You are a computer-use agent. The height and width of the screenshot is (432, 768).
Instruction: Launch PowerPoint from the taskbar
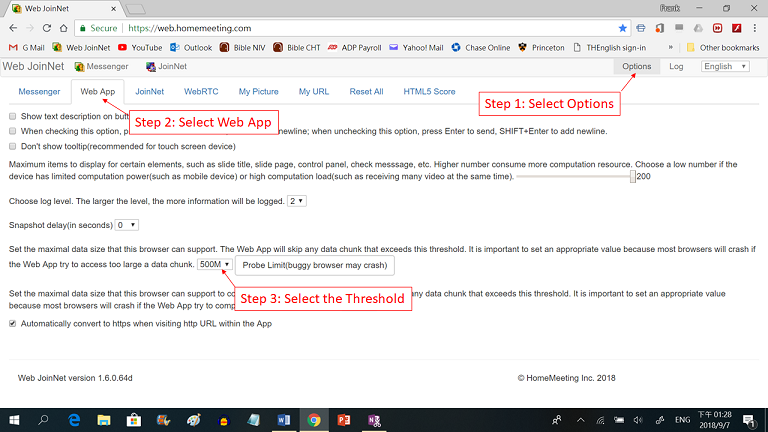[x=344, y=420]
